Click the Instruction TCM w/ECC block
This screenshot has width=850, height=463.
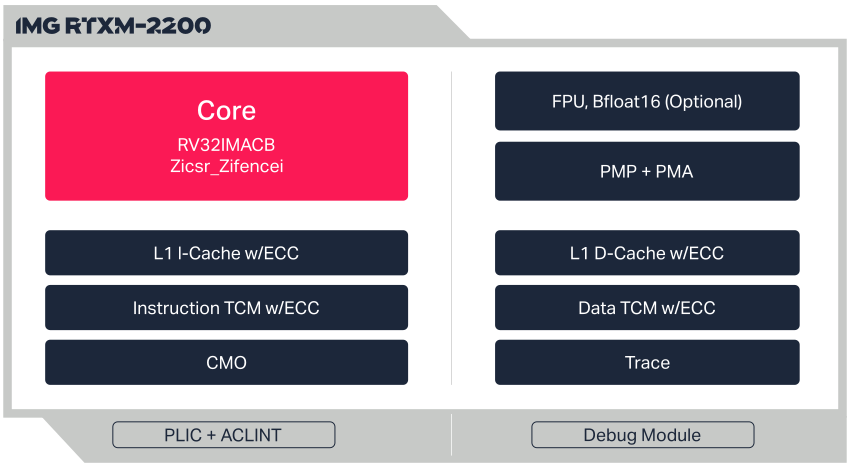(226, 308)
